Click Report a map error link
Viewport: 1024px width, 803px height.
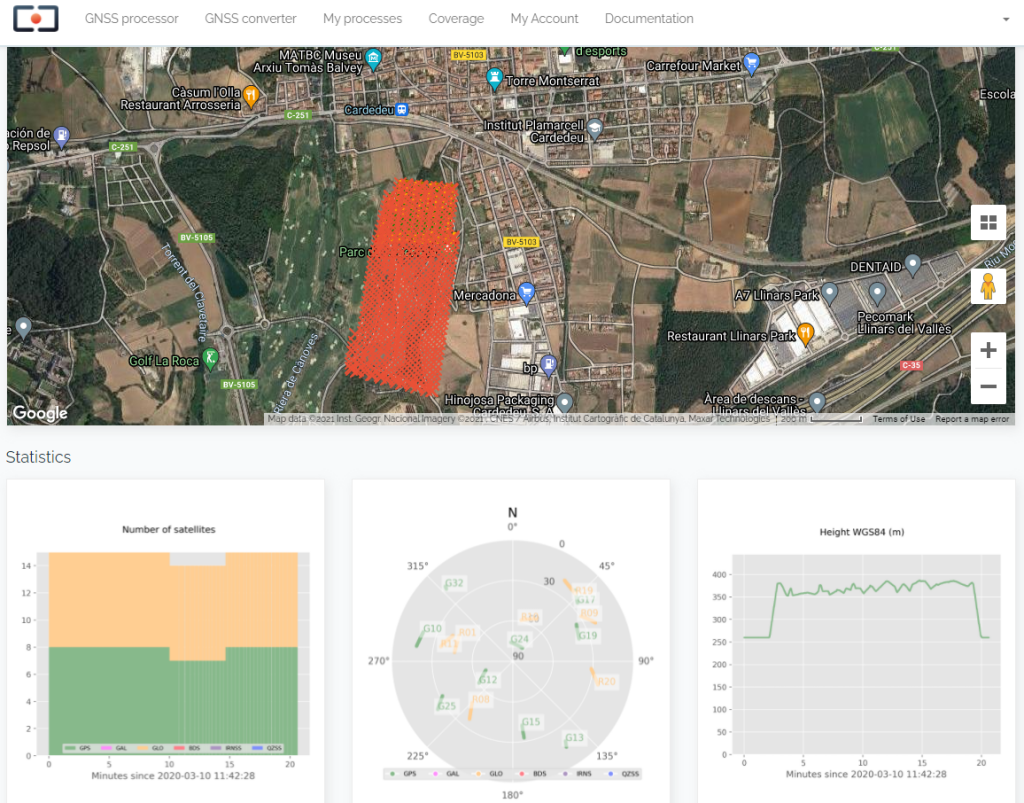[972, 419]
